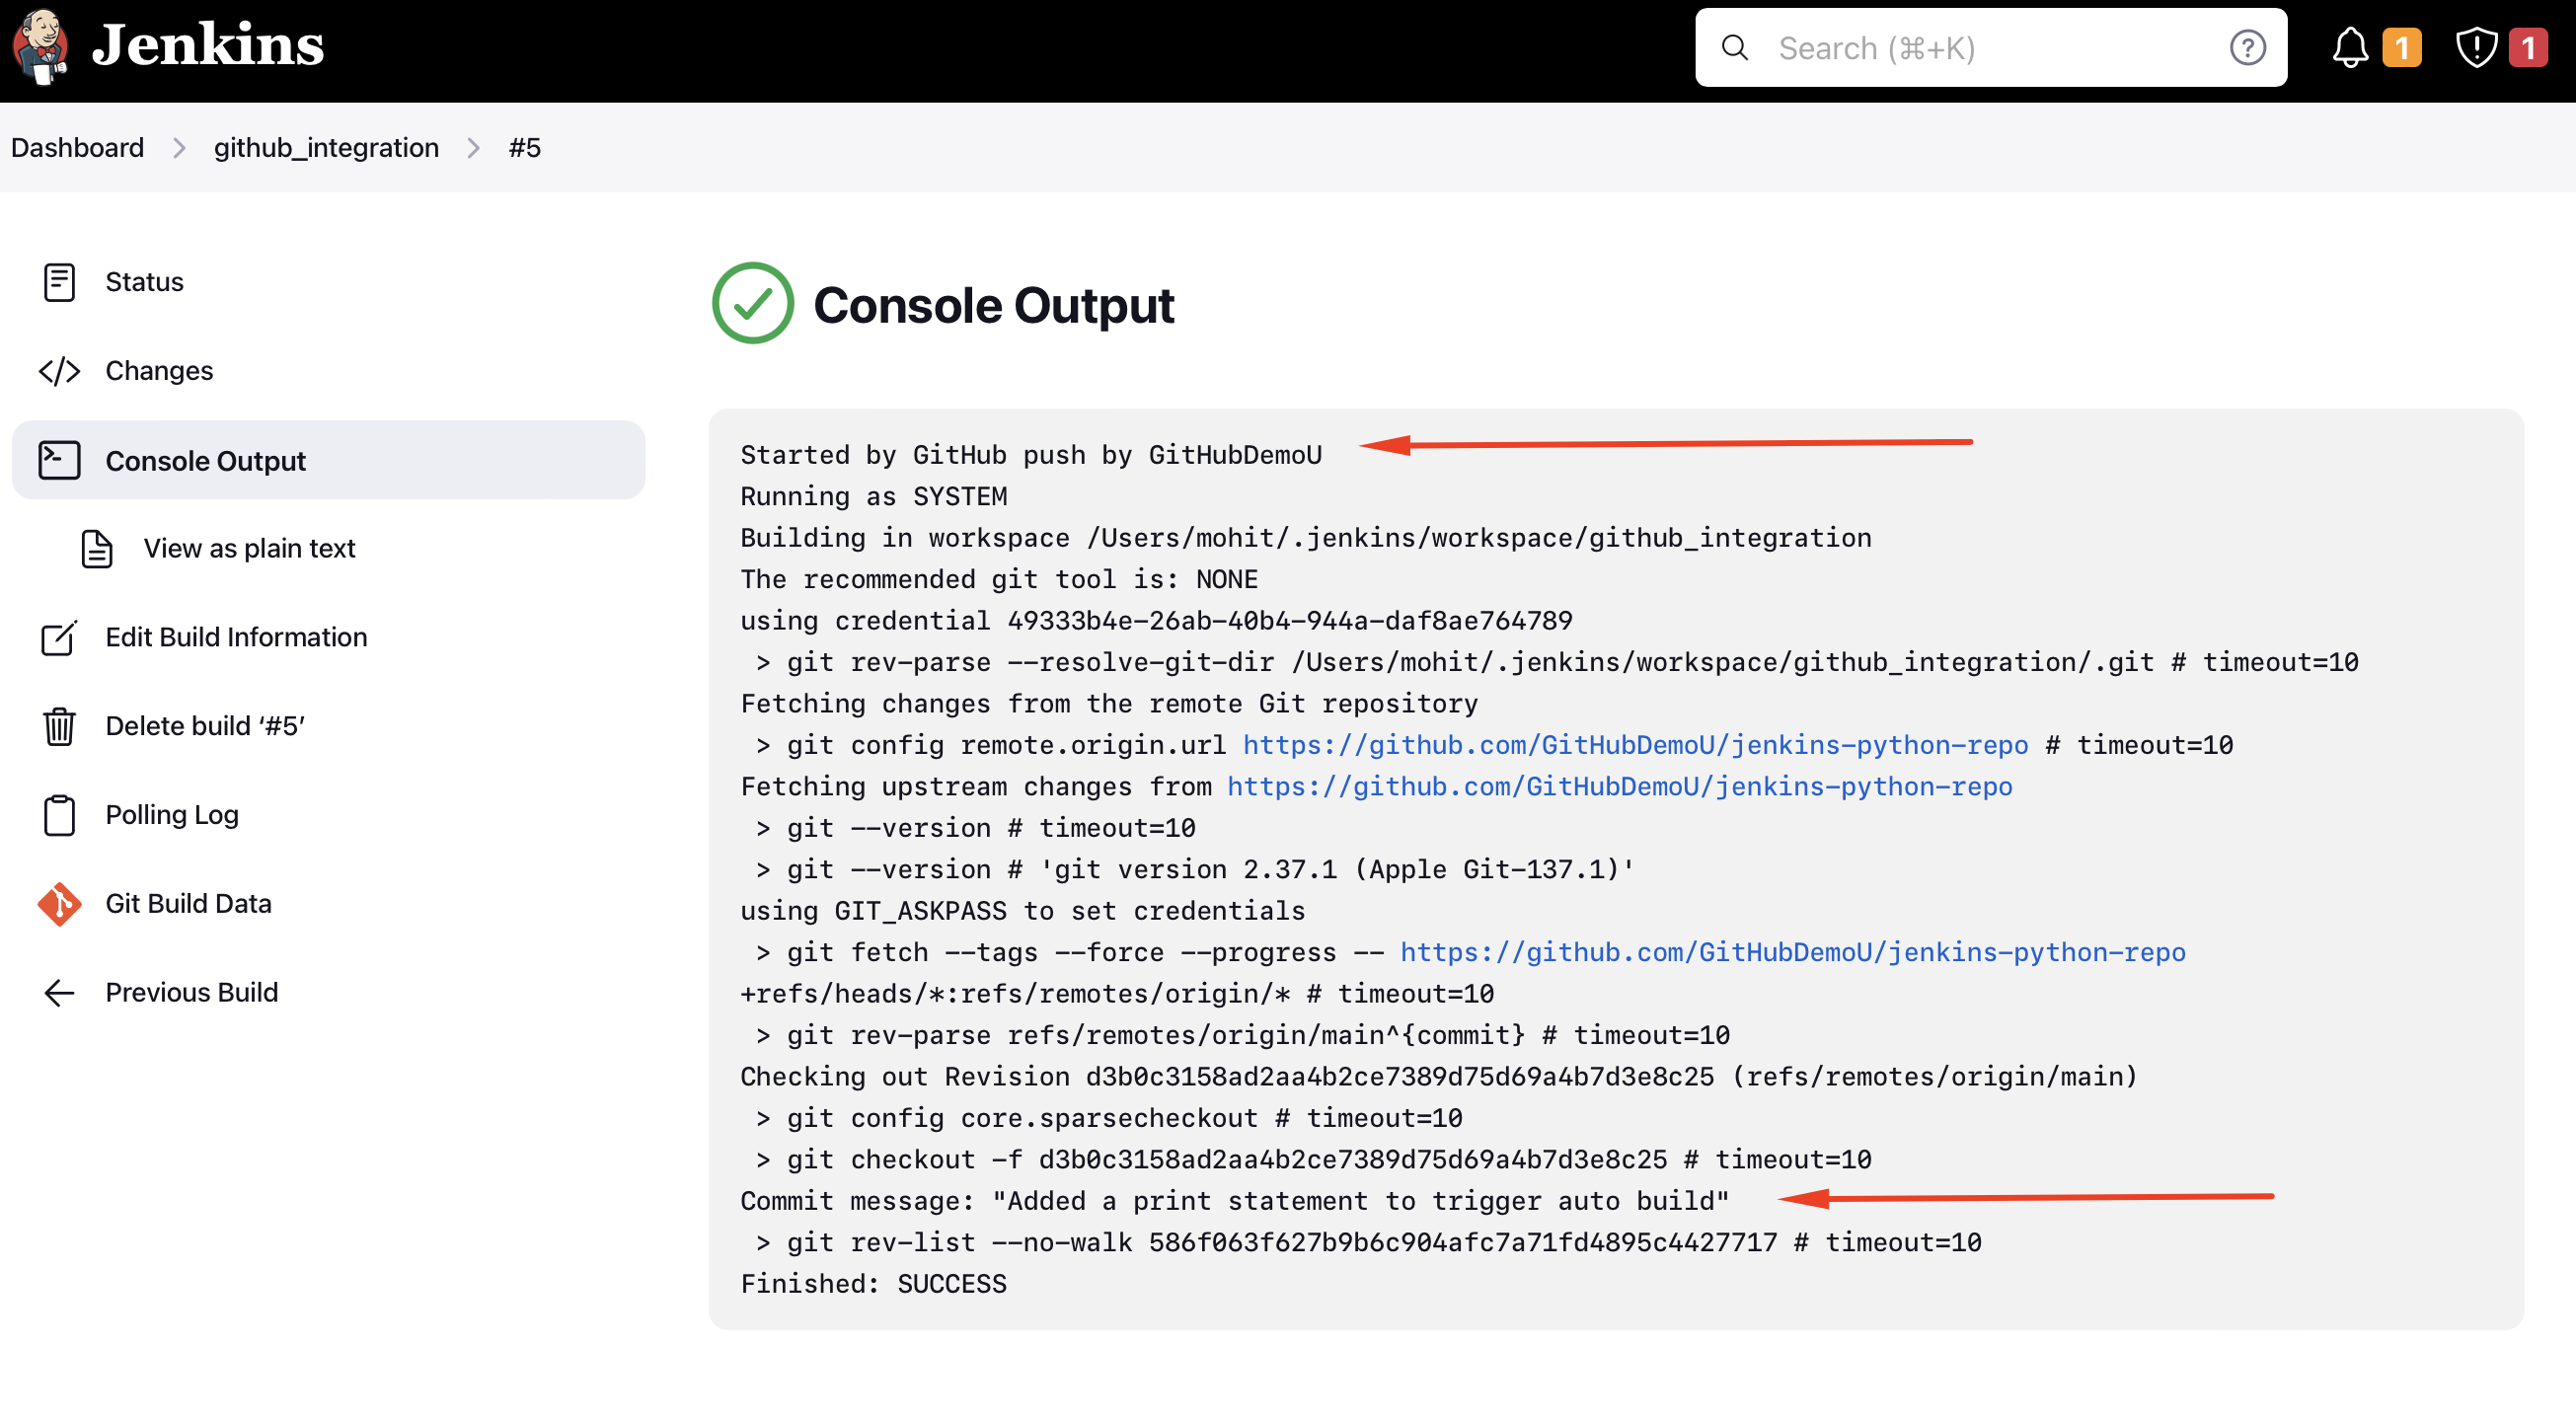The height and width of the screenshot is (1421, 2576).
Task: Click the Console Output heading
Action: [993, 305]
